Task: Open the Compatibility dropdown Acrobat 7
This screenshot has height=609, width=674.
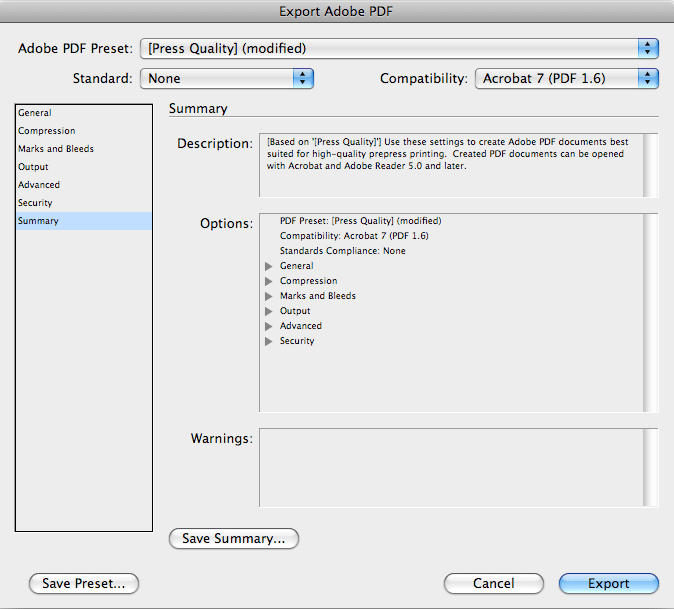Action: (567, 79)
